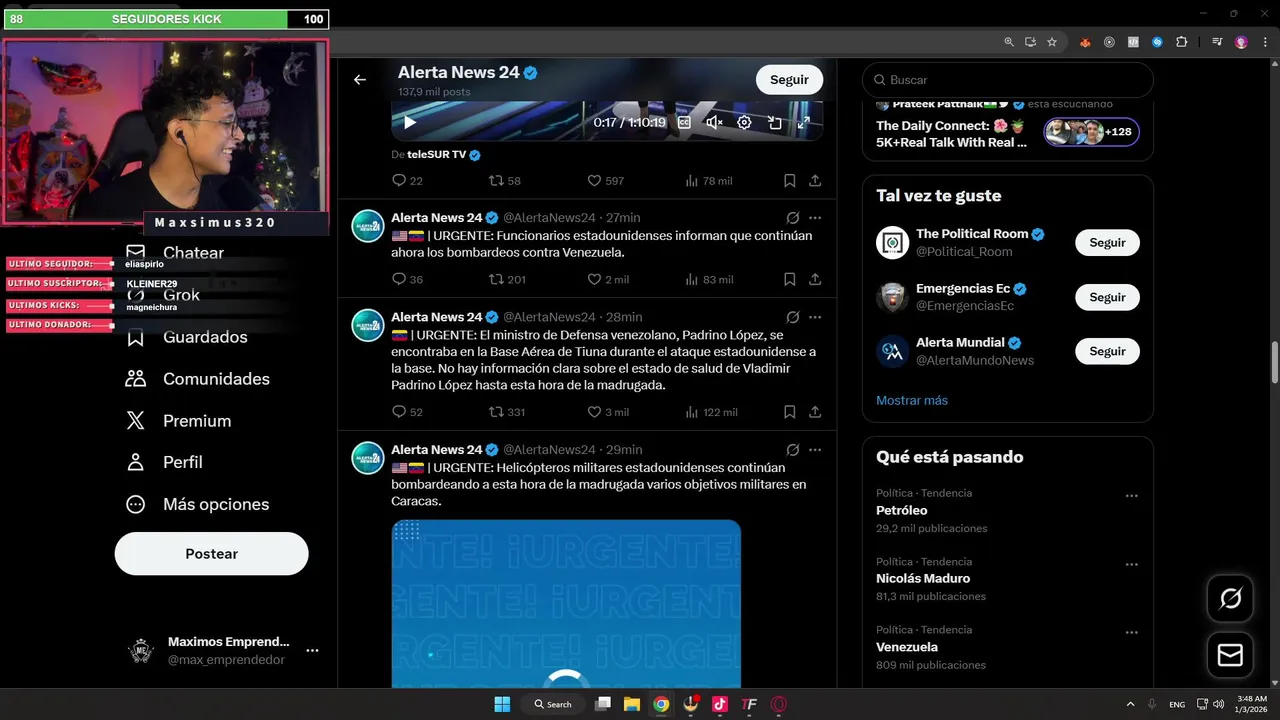
Task: Repost the video post with 58 reposts
Action: [x=504, y=181]
